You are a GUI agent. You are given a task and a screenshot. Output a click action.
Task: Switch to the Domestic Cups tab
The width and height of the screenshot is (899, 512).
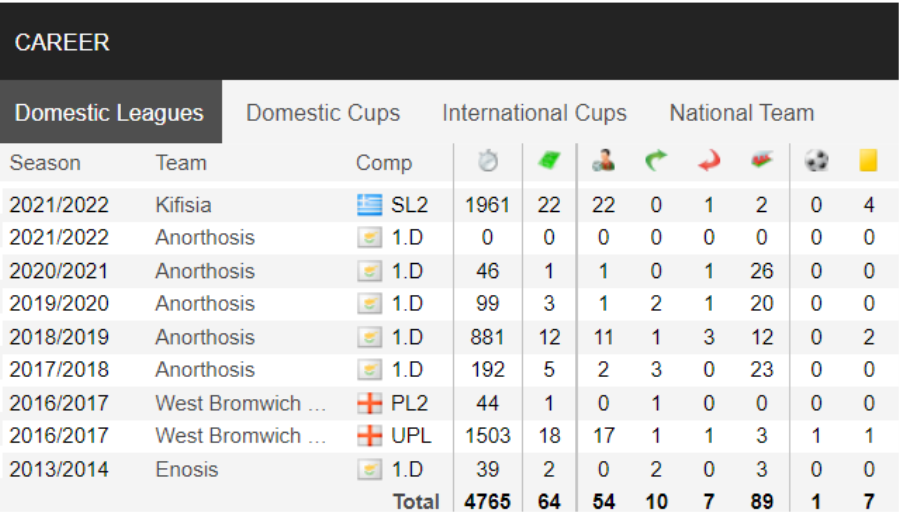click(x=323, y=113)
